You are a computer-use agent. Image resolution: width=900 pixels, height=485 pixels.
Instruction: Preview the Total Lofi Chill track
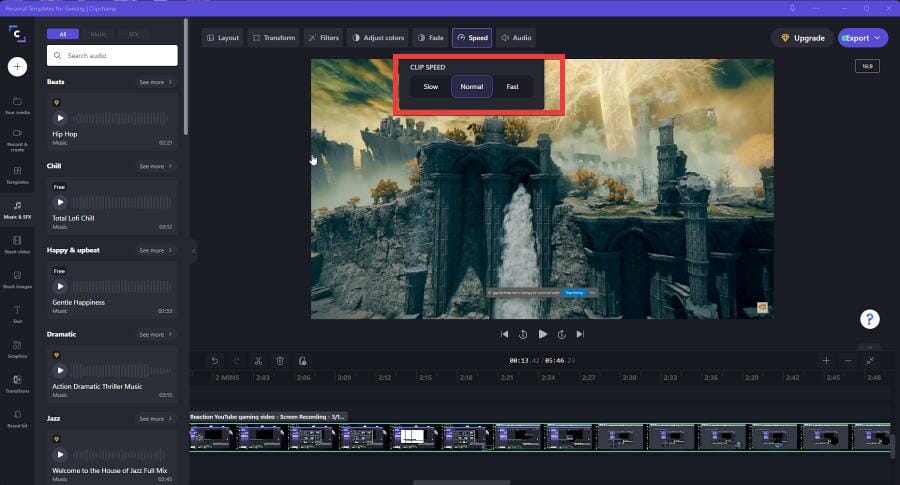60,202
